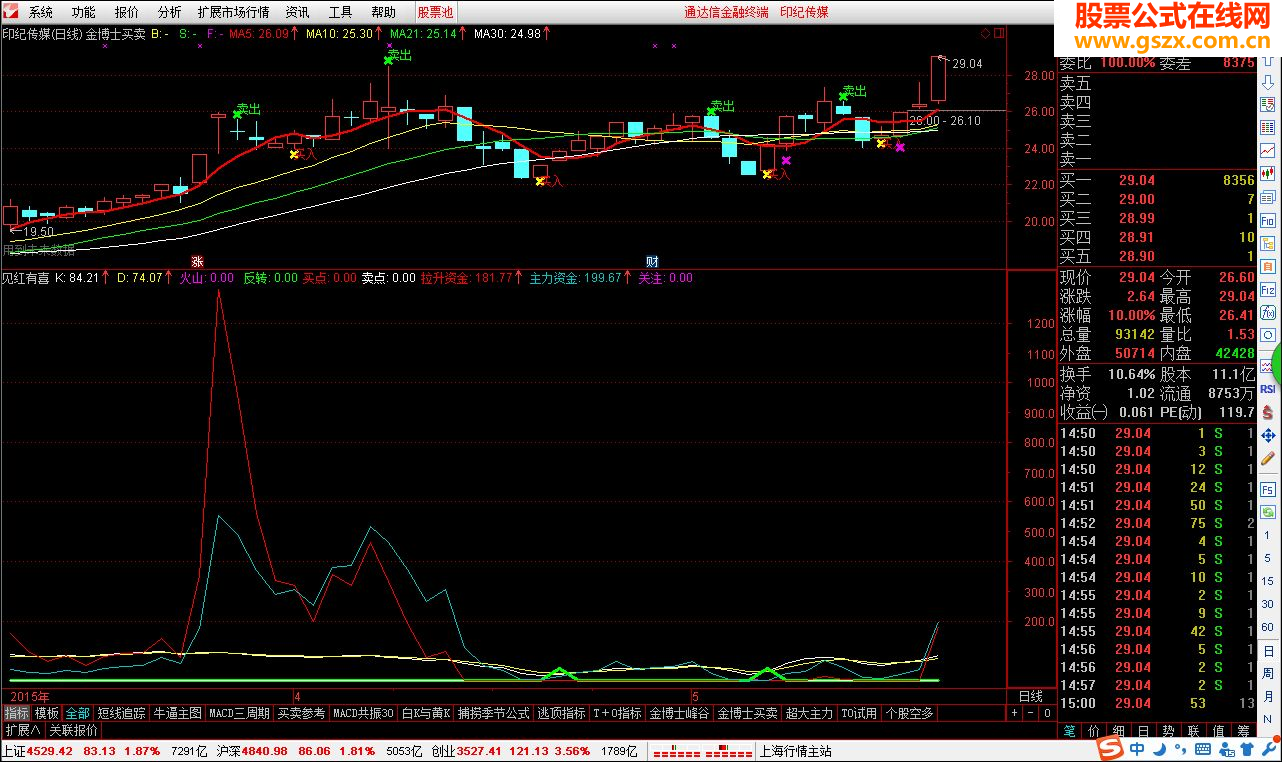
Task: Select the MACD三周期 indicator tab
Action: 239,713
